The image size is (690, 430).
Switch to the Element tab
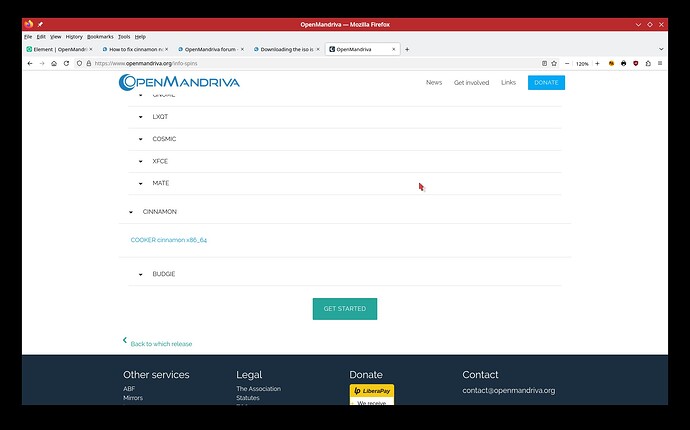tap(59, 49)
